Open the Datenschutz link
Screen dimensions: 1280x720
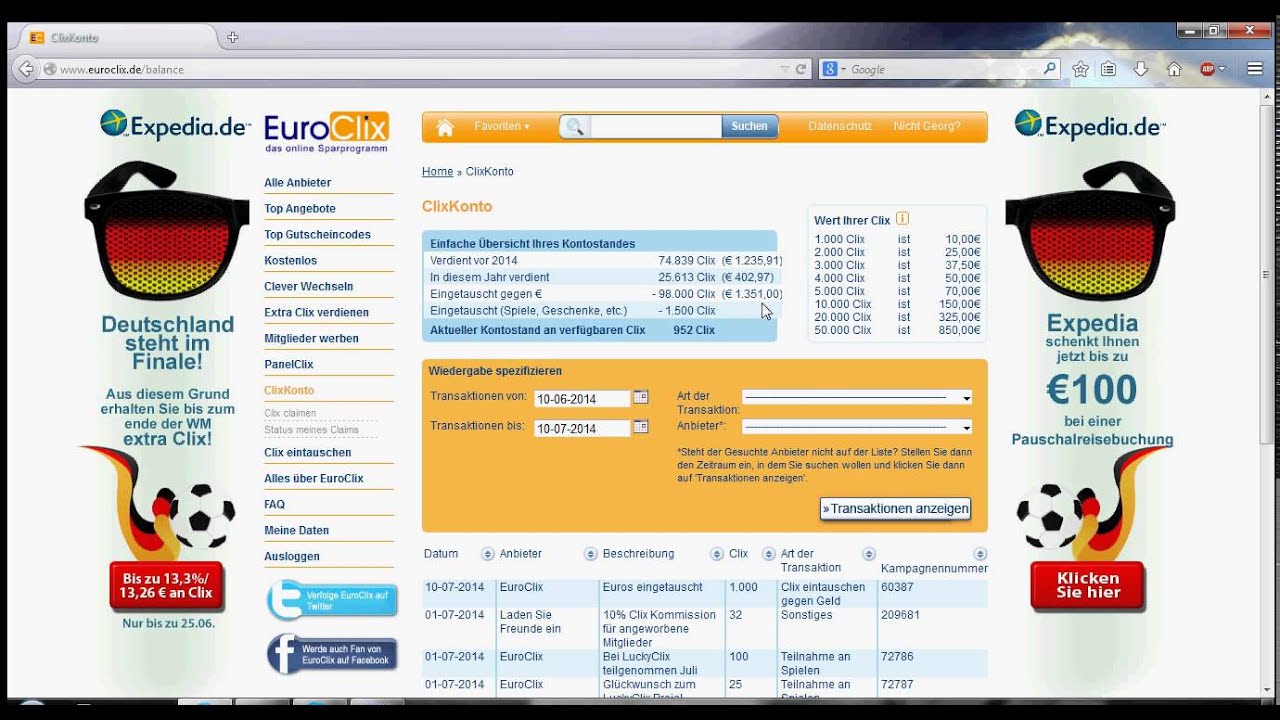pos(840,127)
